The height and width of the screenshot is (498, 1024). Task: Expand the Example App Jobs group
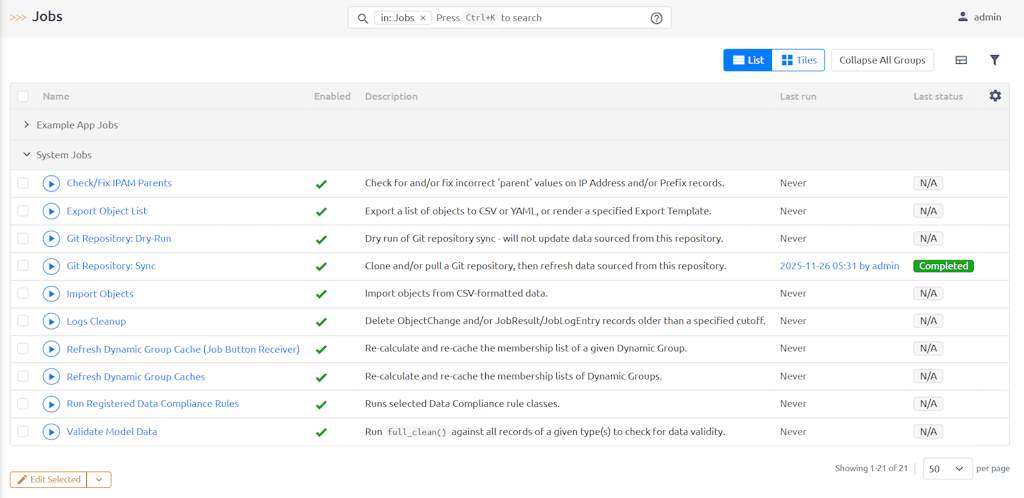[x=27, y=125]
